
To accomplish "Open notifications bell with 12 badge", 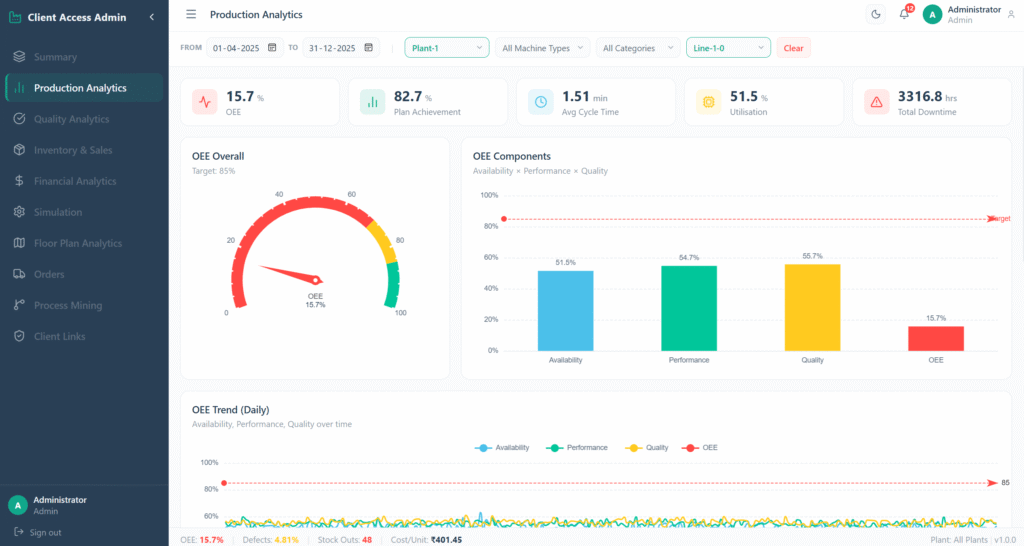I will tap(904, 14).
